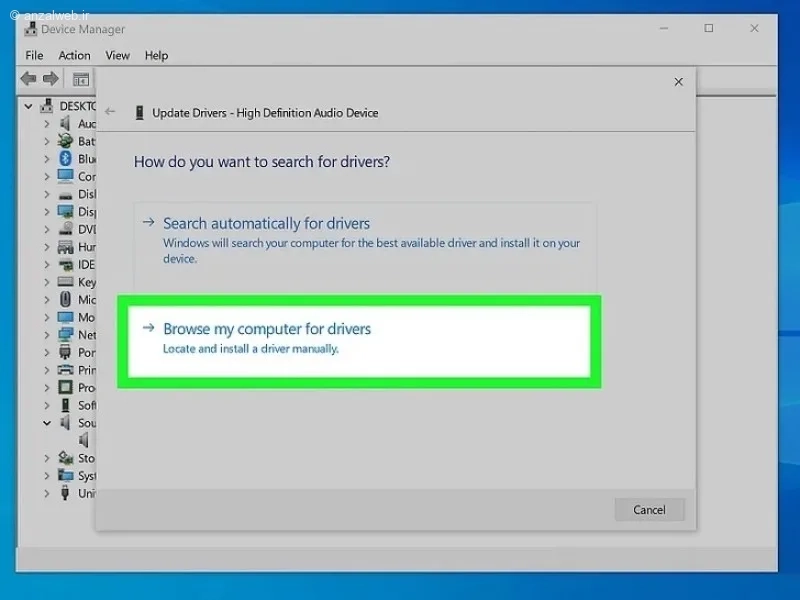The width and height of the screenshot is (800, 600).
Task: Open the Action menu
Action: pyautogui.click(x=74, y=55)
